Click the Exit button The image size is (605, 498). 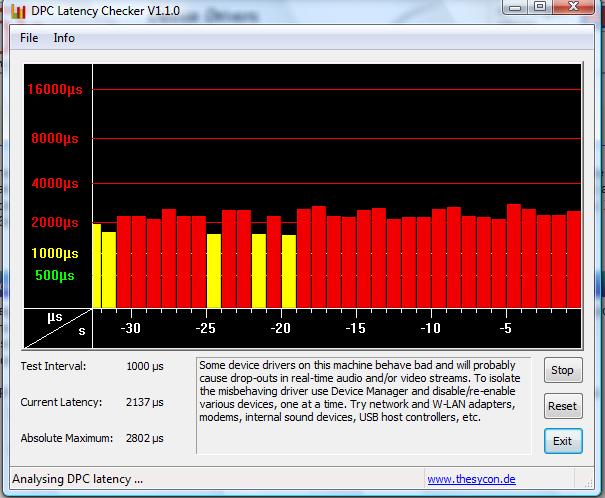tap(563, 441)
